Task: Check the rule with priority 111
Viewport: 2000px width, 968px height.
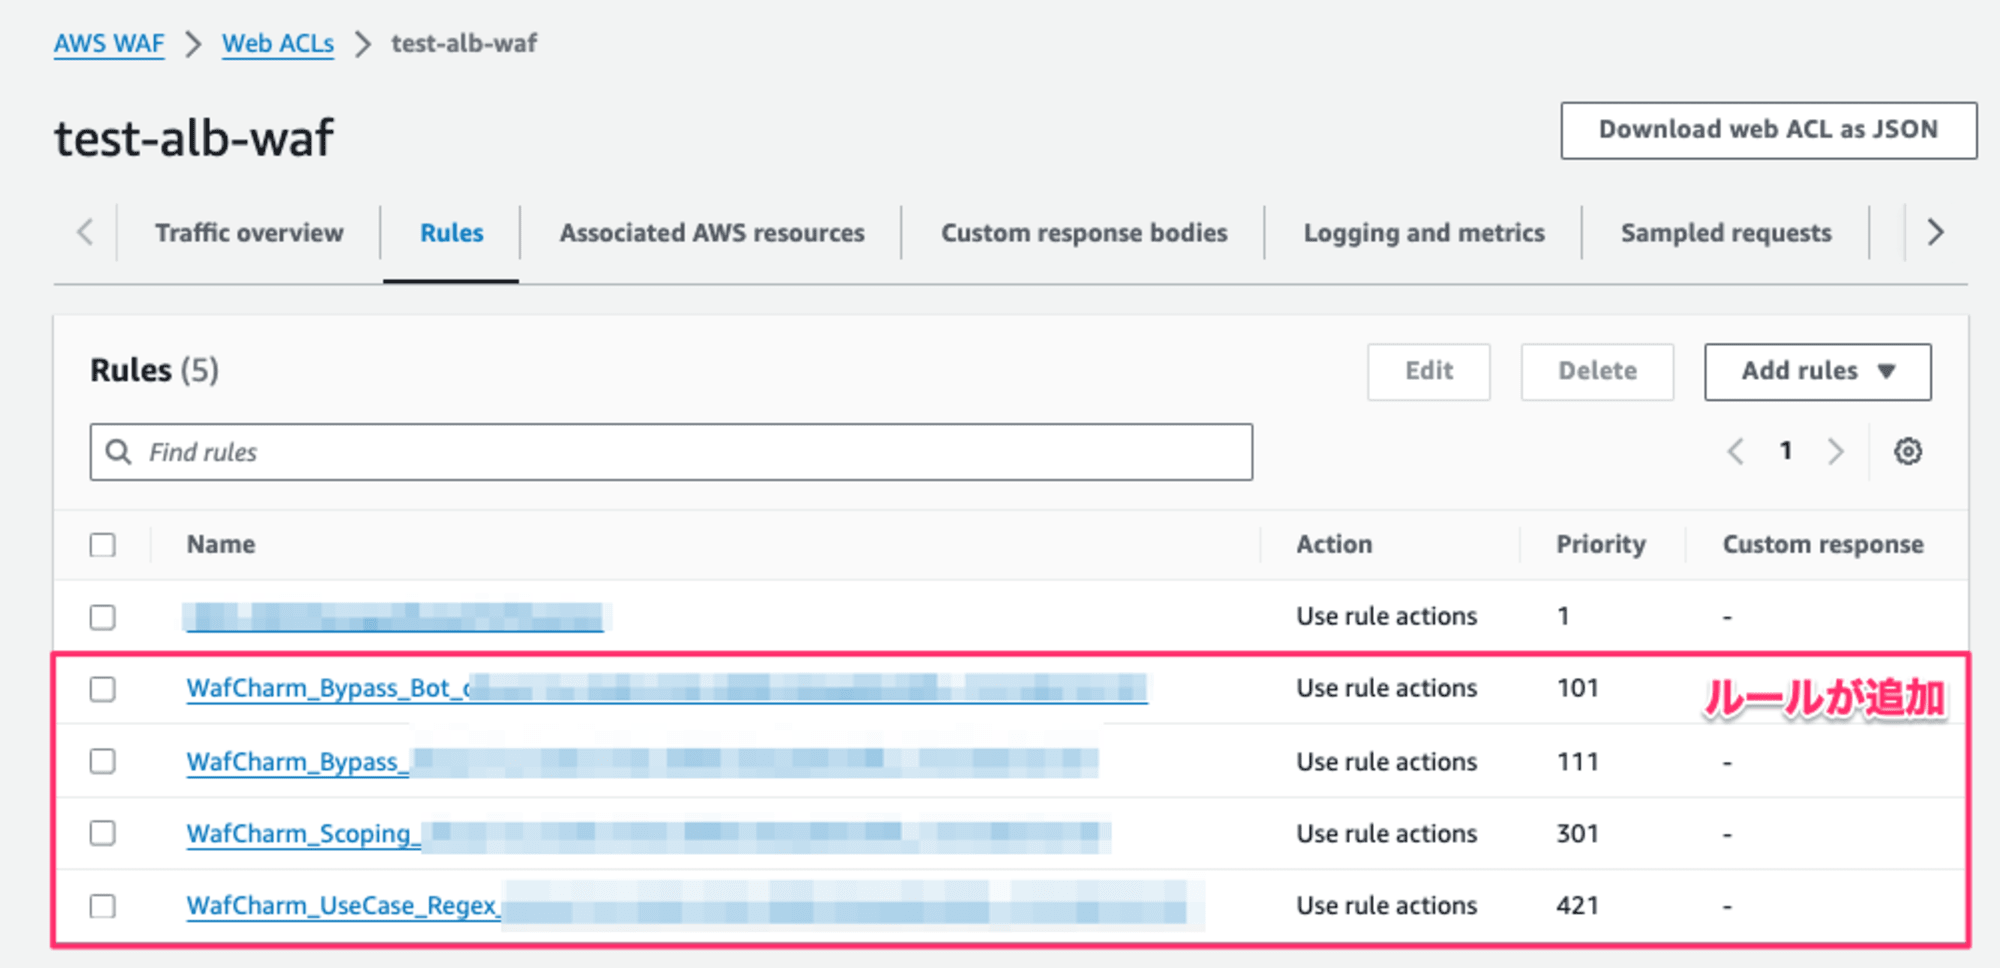Action: click(102, 761)
